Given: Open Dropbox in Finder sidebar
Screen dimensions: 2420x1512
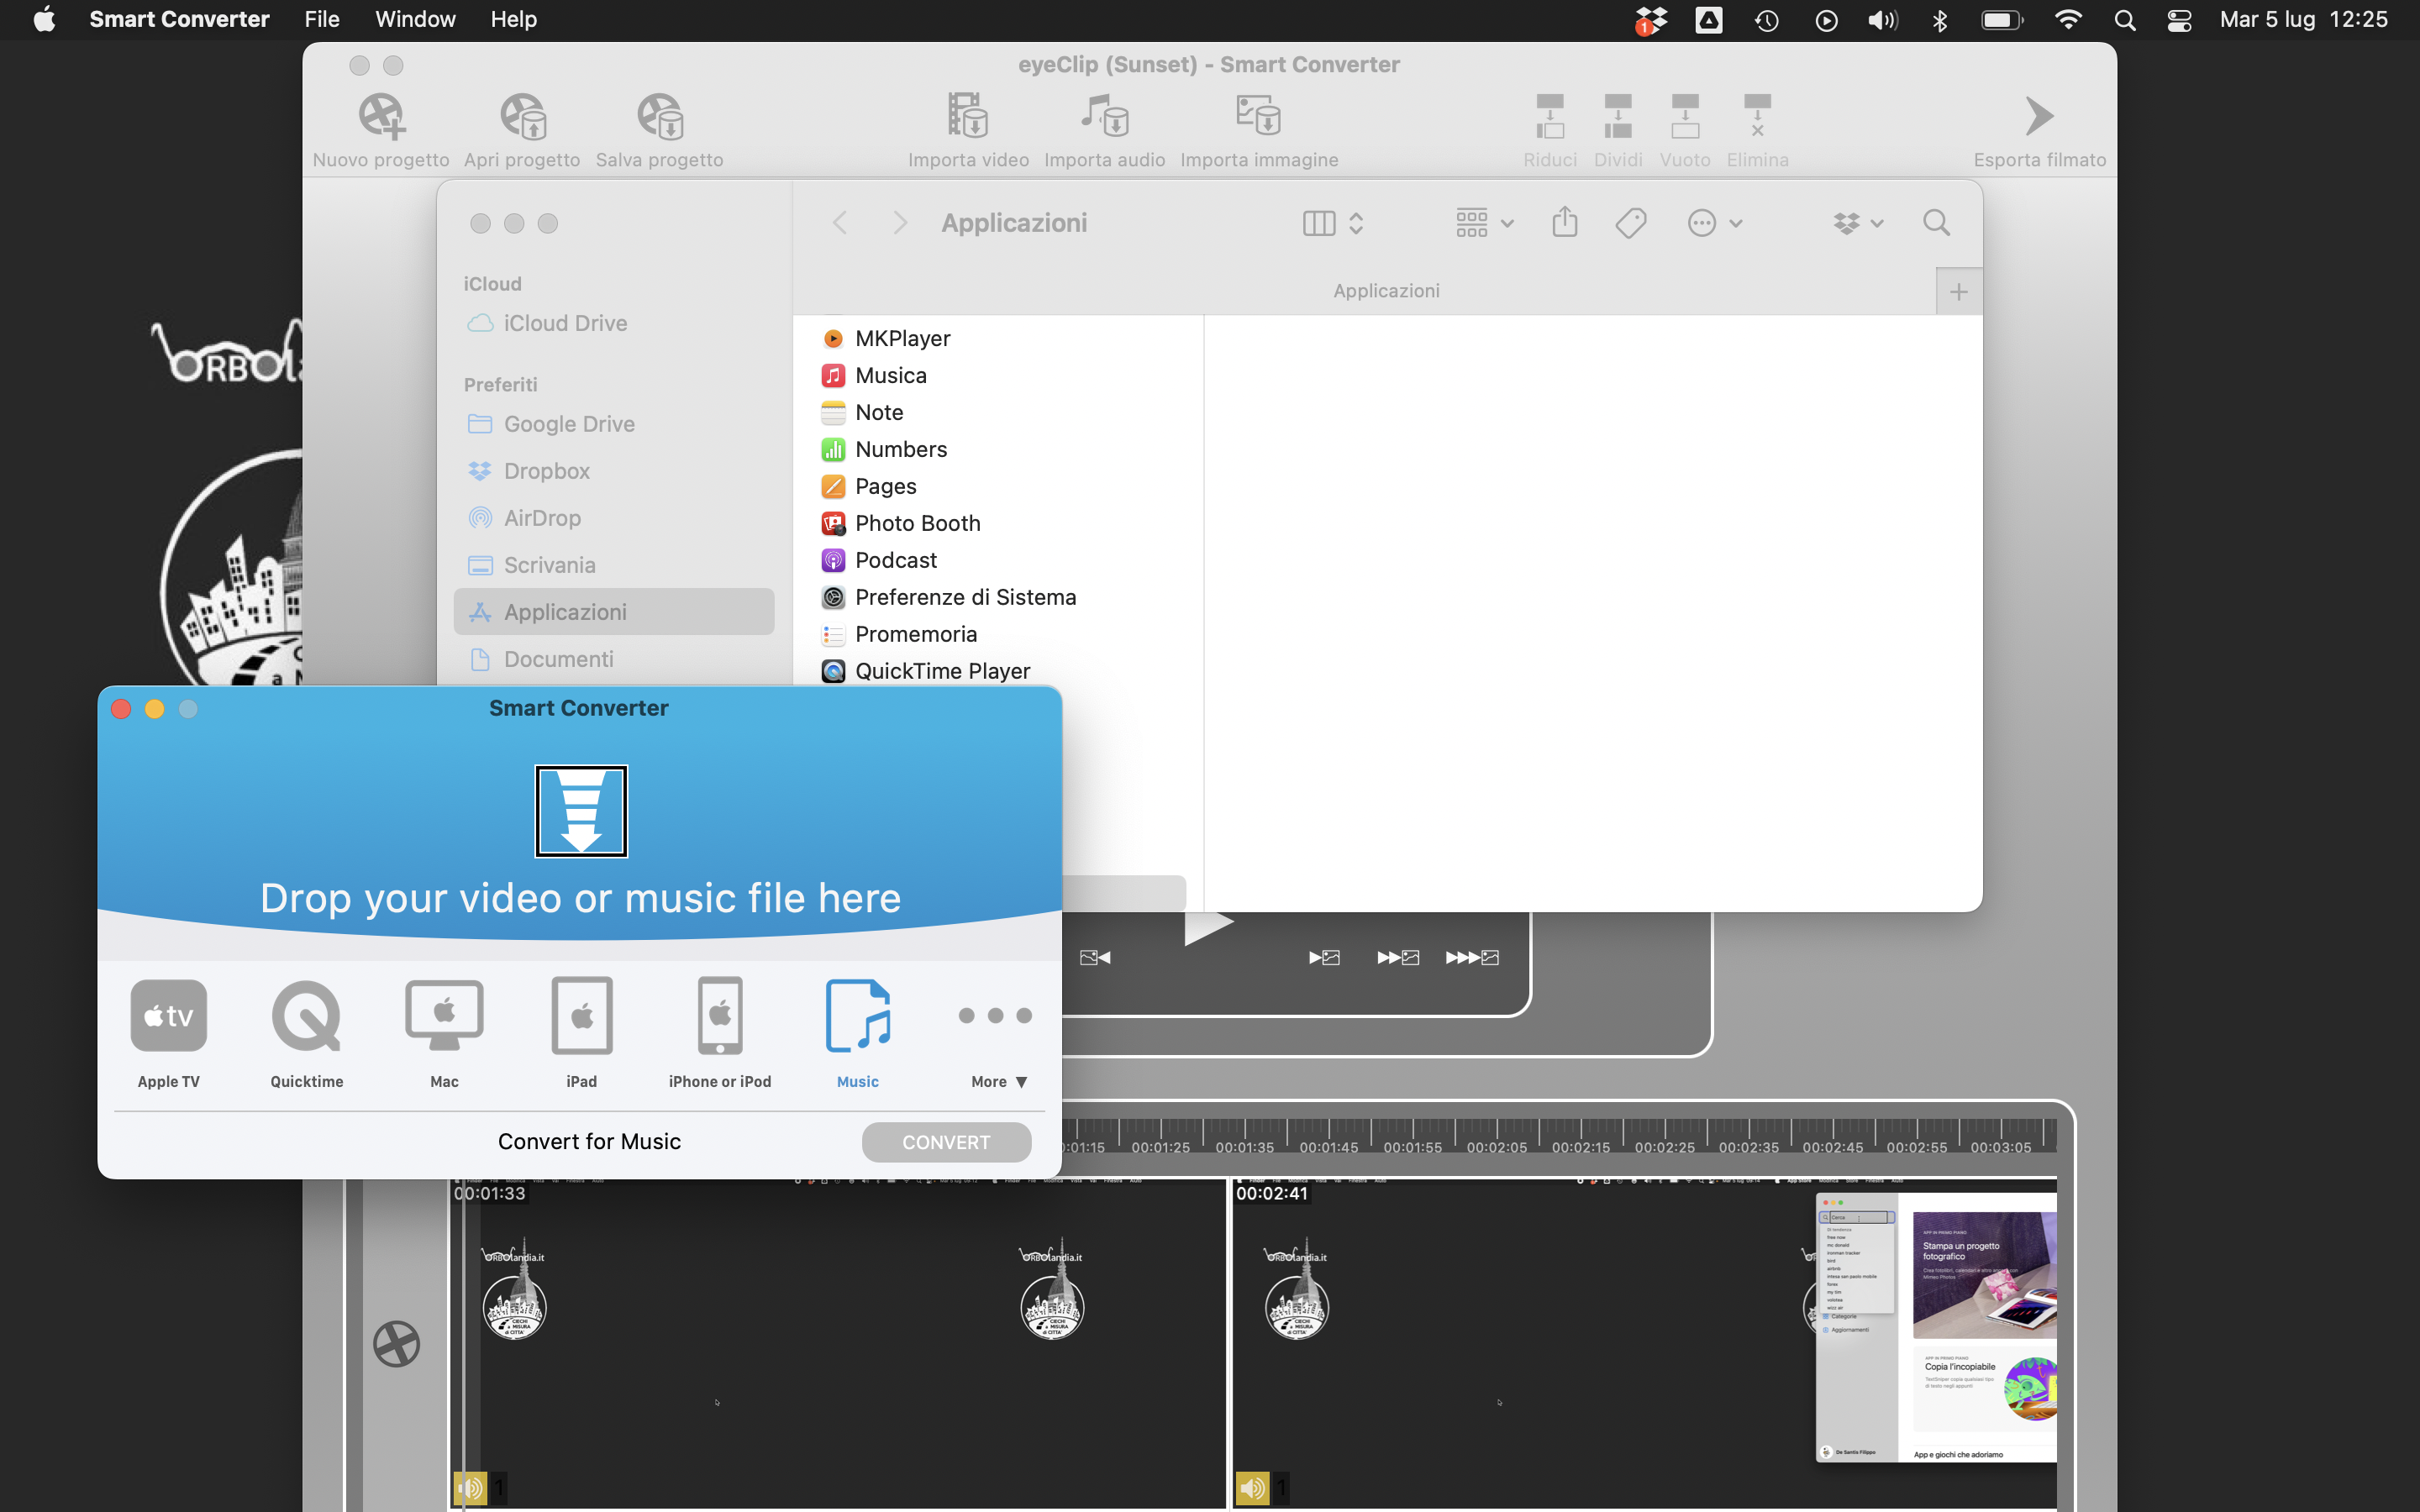Looking at the screenshot, I should point(613,471).
